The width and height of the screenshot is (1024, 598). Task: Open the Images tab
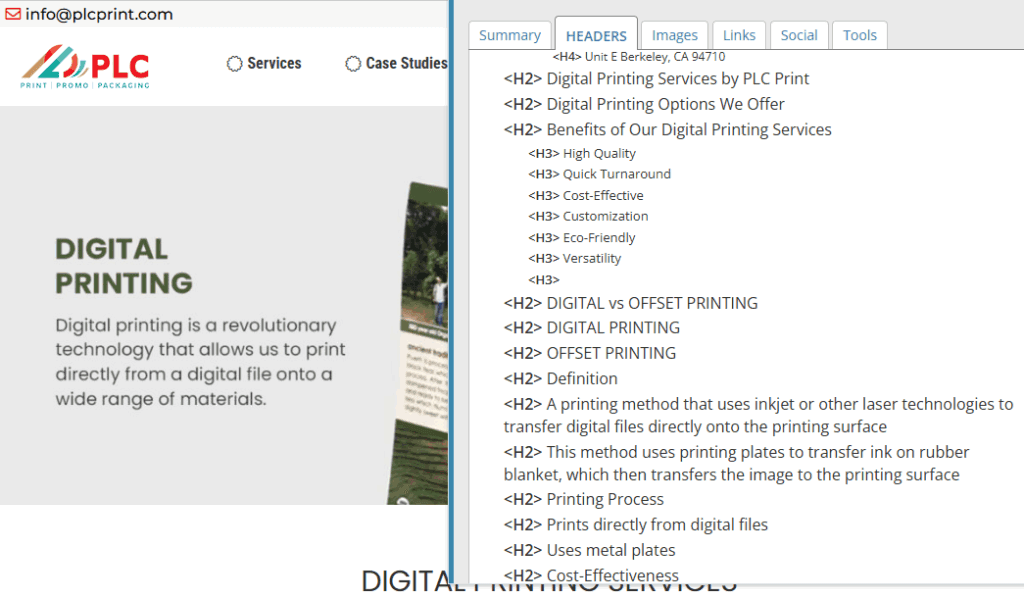pos(674,34)
